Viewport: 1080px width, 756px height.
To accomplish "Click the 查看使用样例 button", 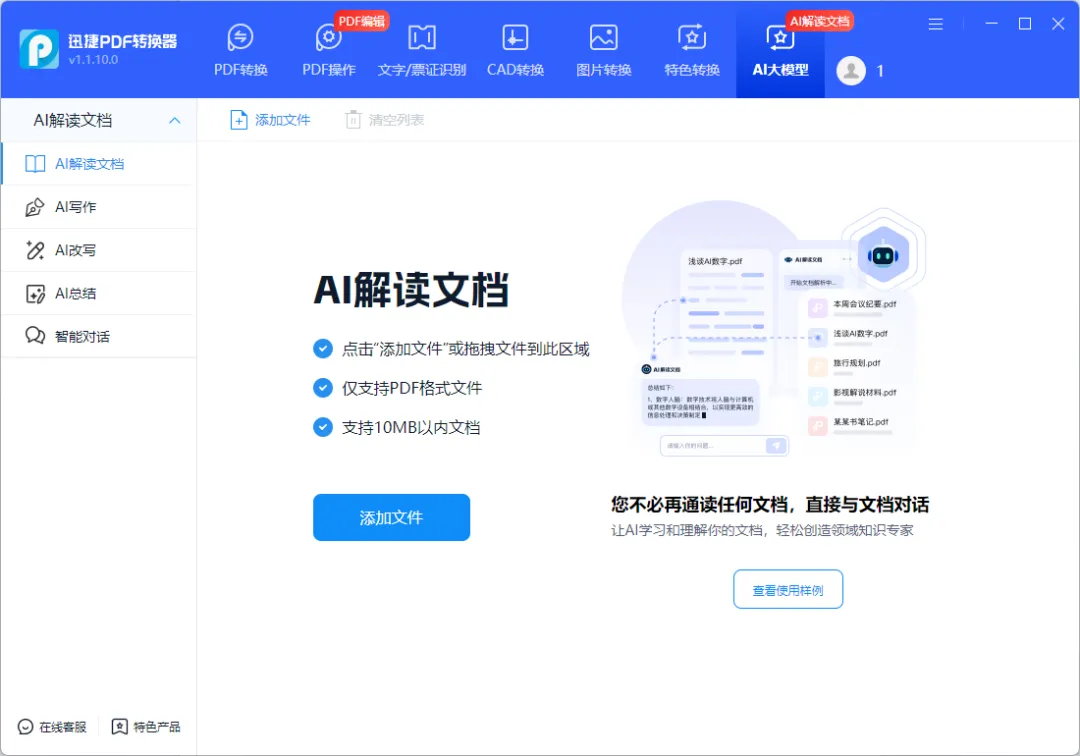I will pos(788,589).
